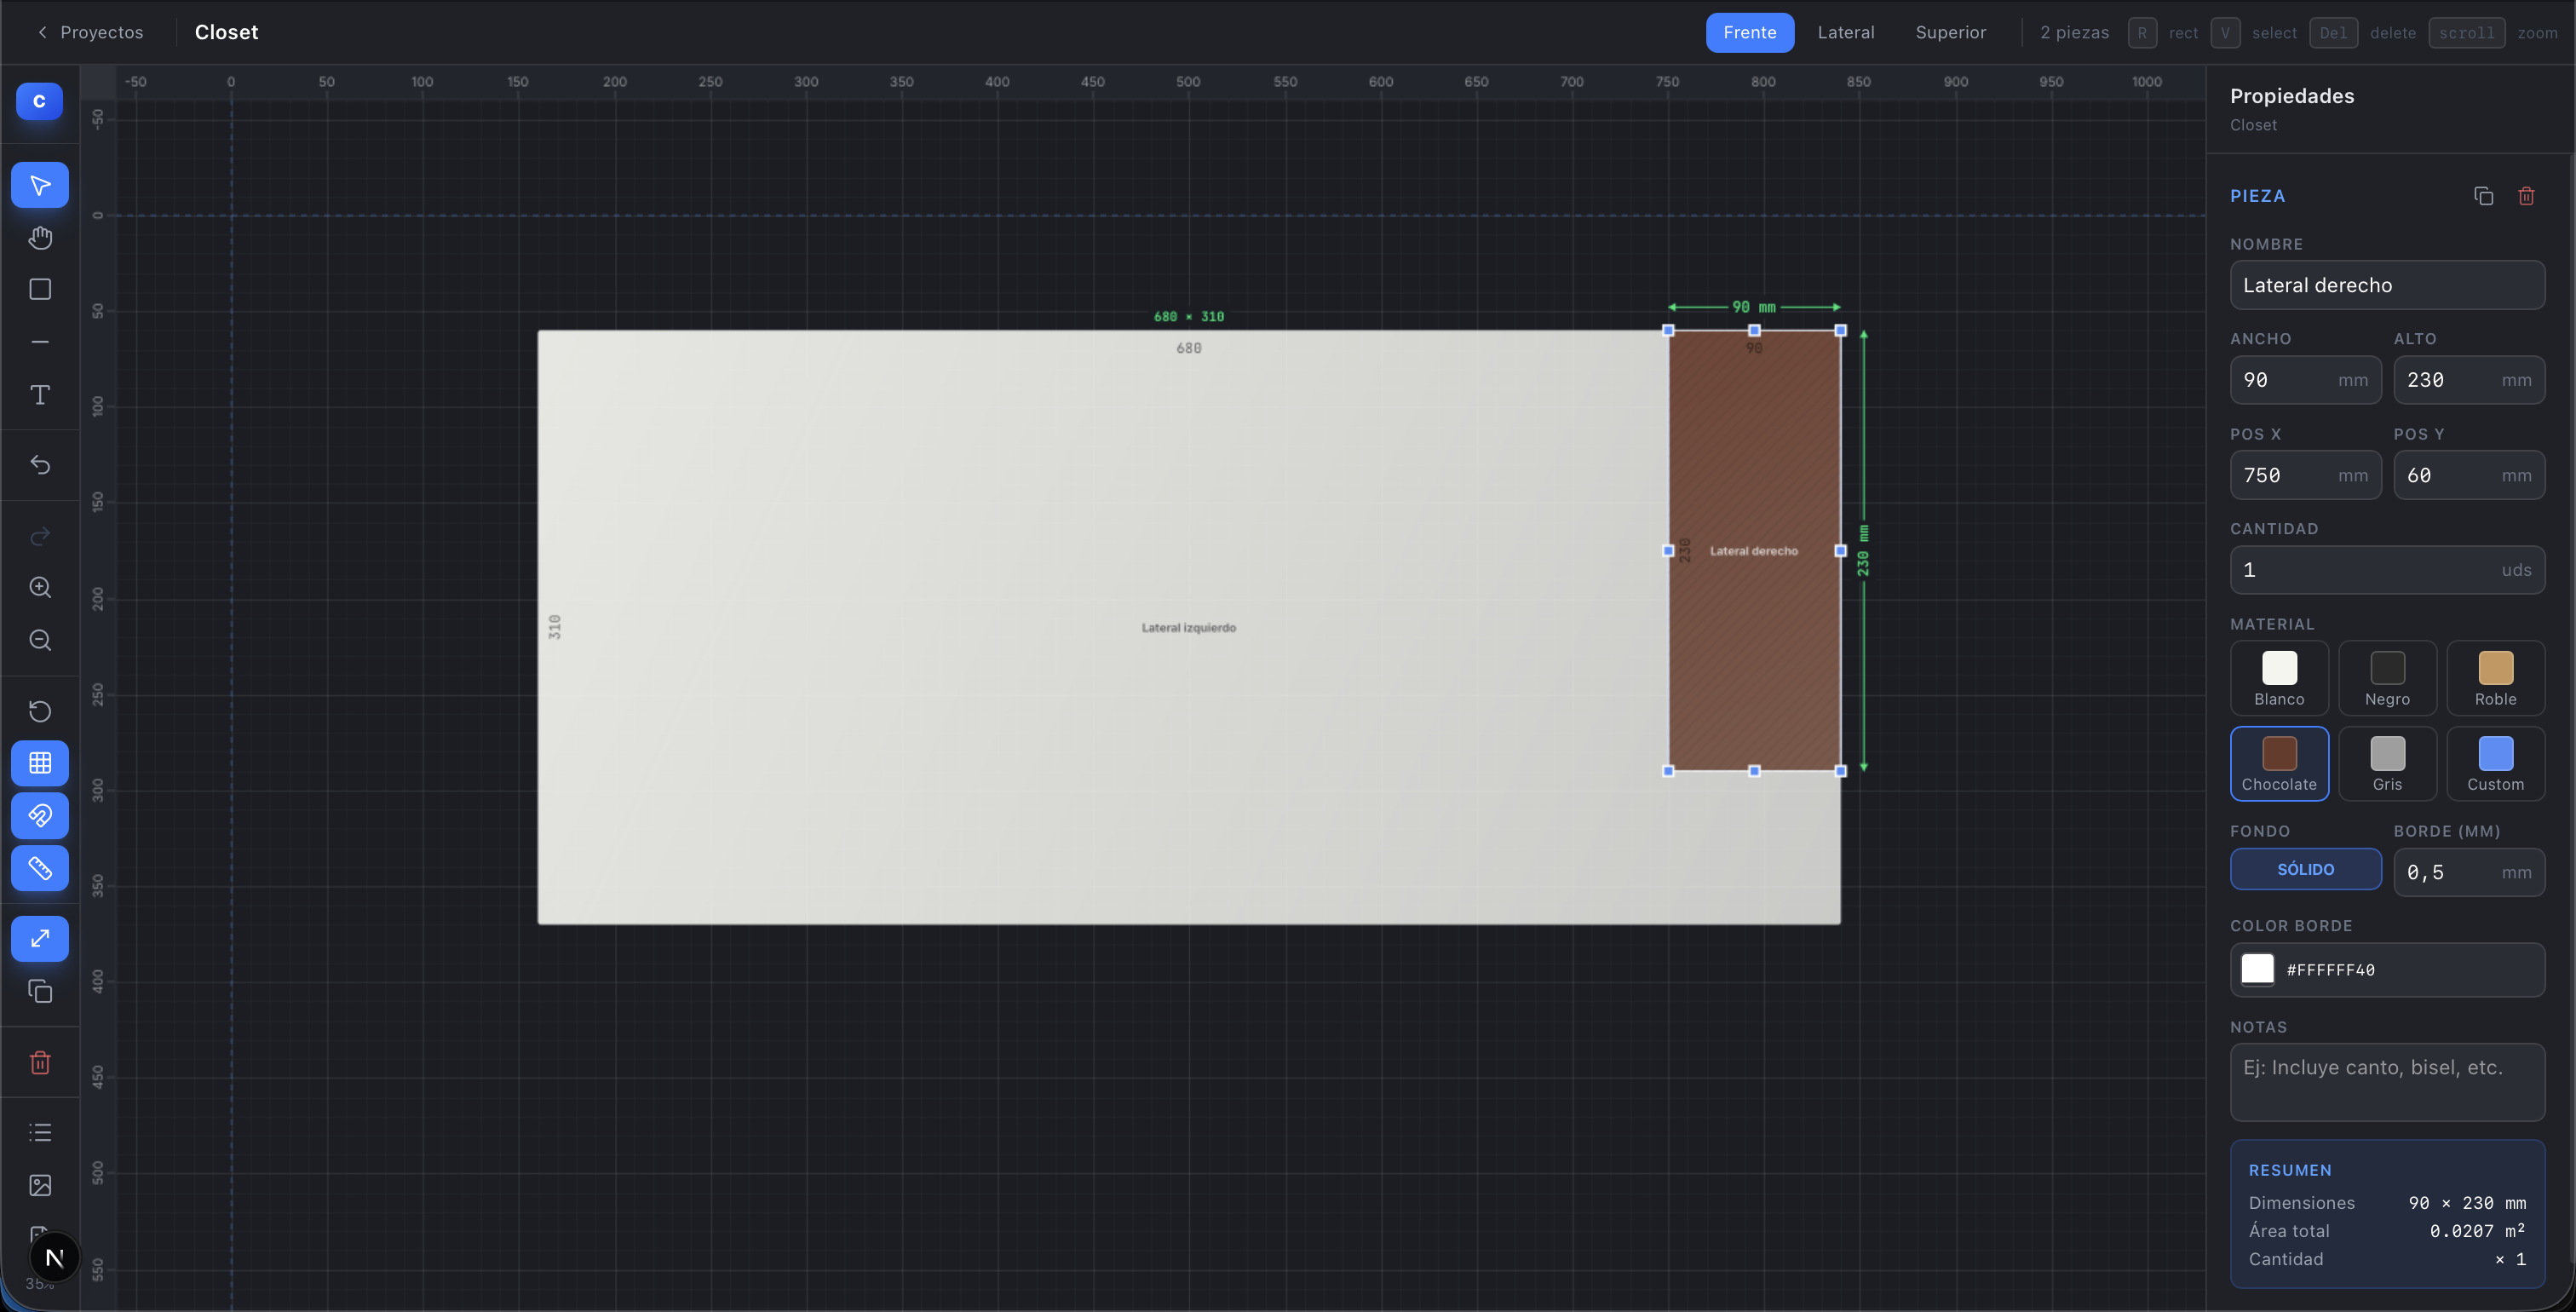Click the #FFFFFF40 color value

click(2330, 970)
